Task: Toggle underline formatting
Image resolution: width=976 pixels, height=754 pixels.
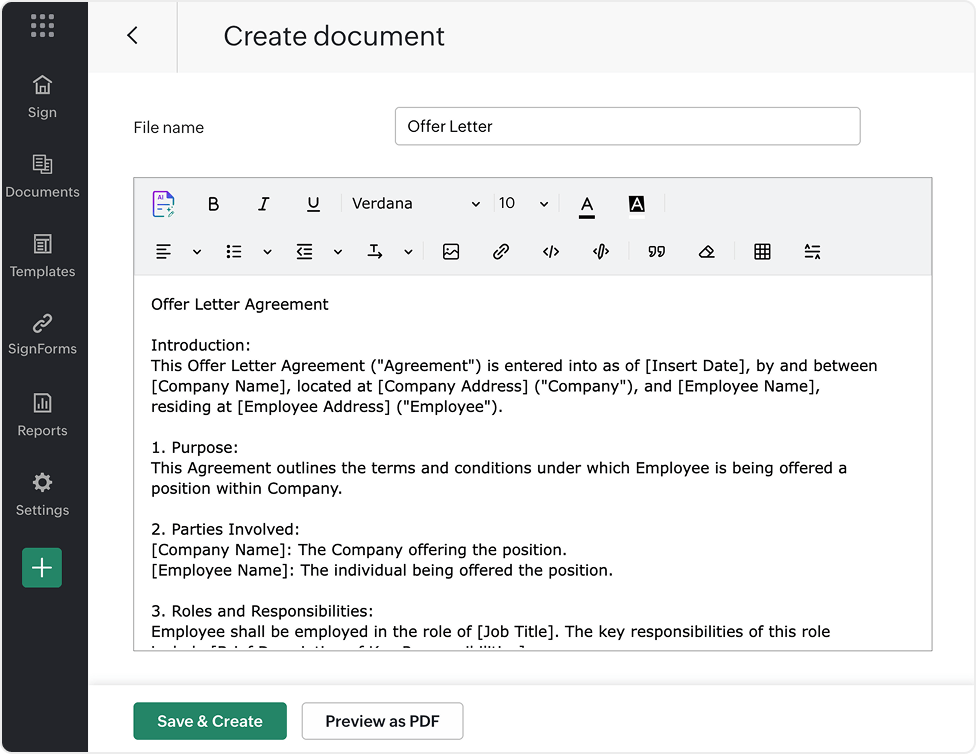Action: [x=313, y=203]
